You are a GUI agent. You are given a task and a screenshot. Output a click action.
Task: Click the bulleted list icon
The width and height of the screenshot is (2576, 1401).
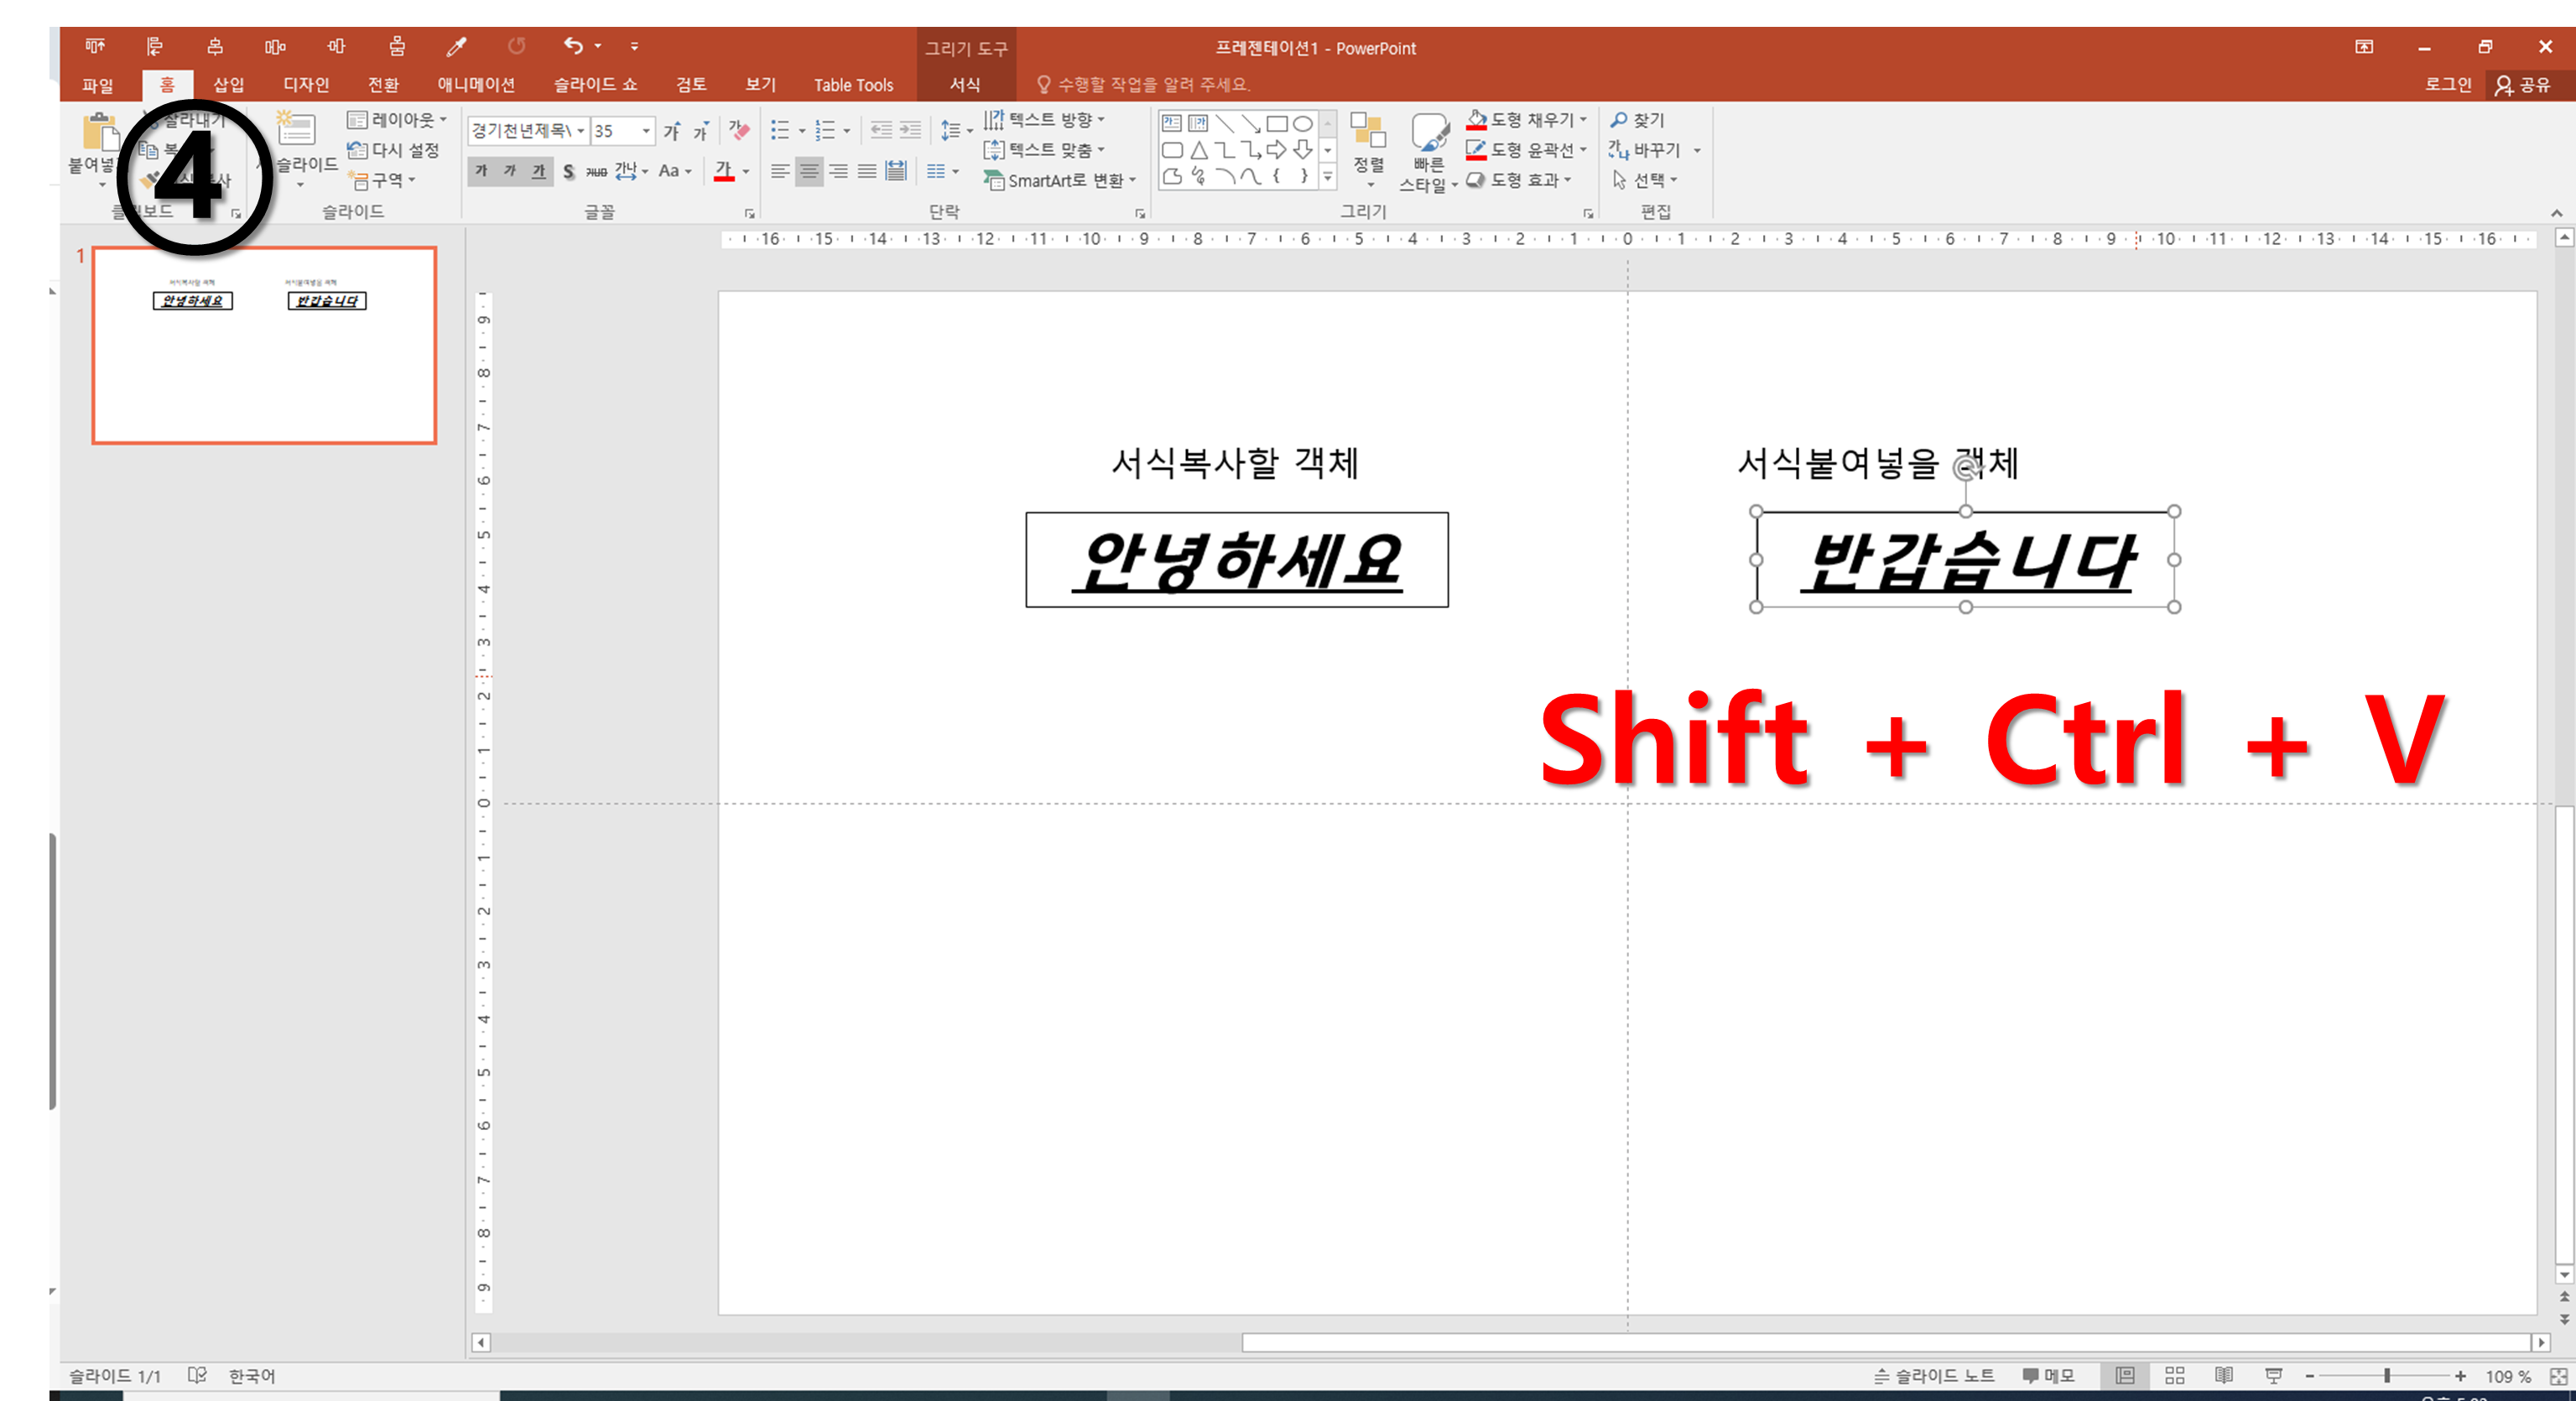click(x=780, y=130)
